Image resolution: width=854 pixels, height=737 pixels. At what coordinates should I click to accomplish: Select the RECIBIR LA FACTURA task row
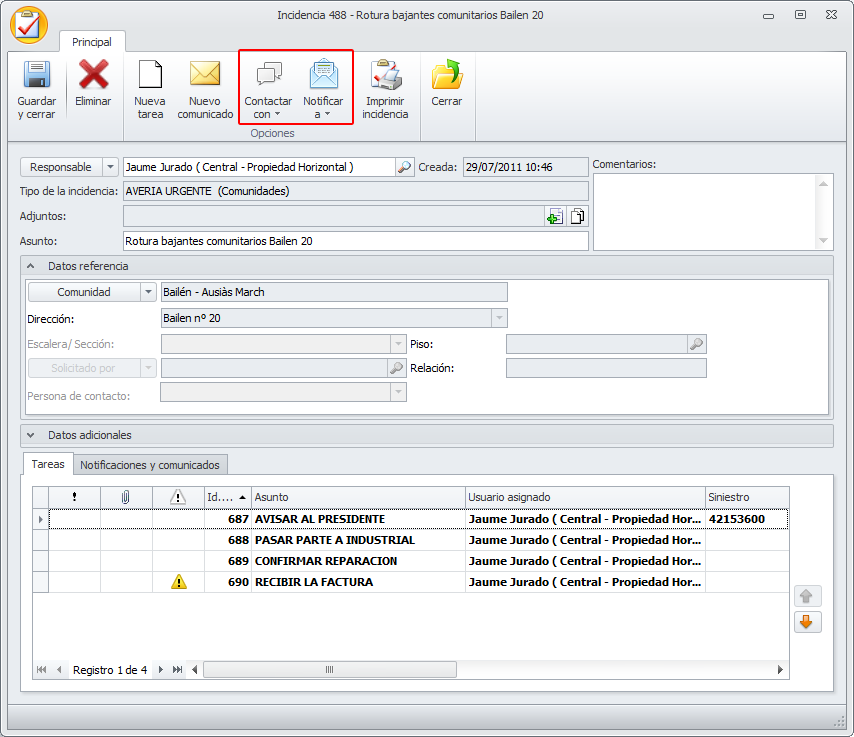point(418,582)
